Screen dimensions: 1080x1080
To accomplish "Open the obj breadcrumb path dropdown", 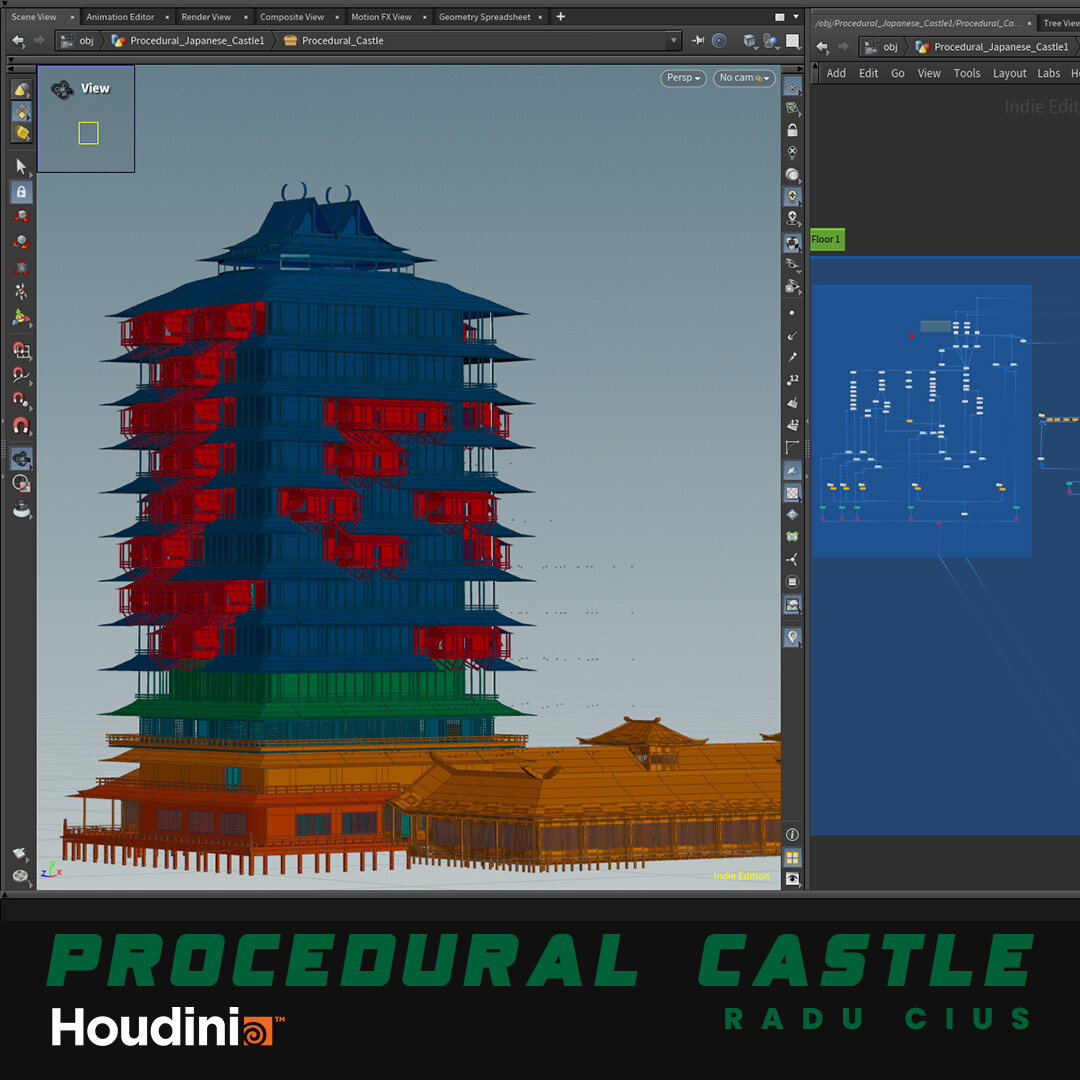I will coord(85,40).
